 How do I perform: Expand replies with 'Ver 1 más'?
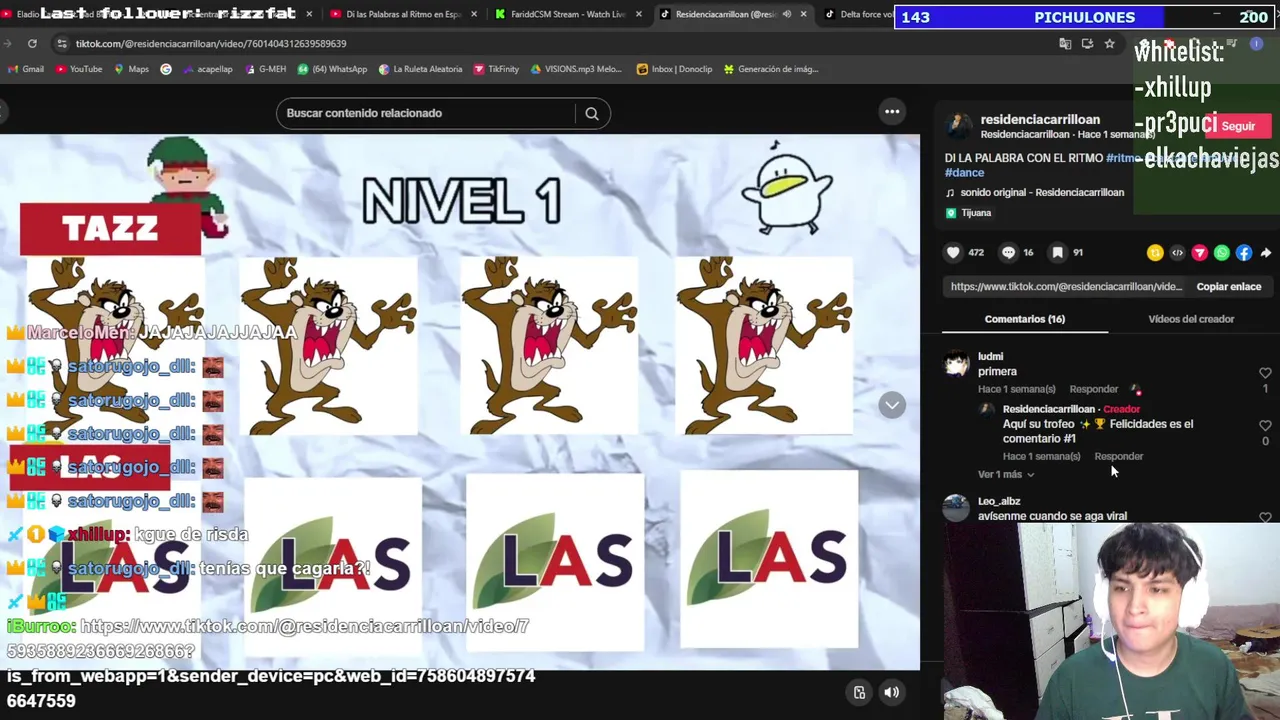click(1006, 474)
